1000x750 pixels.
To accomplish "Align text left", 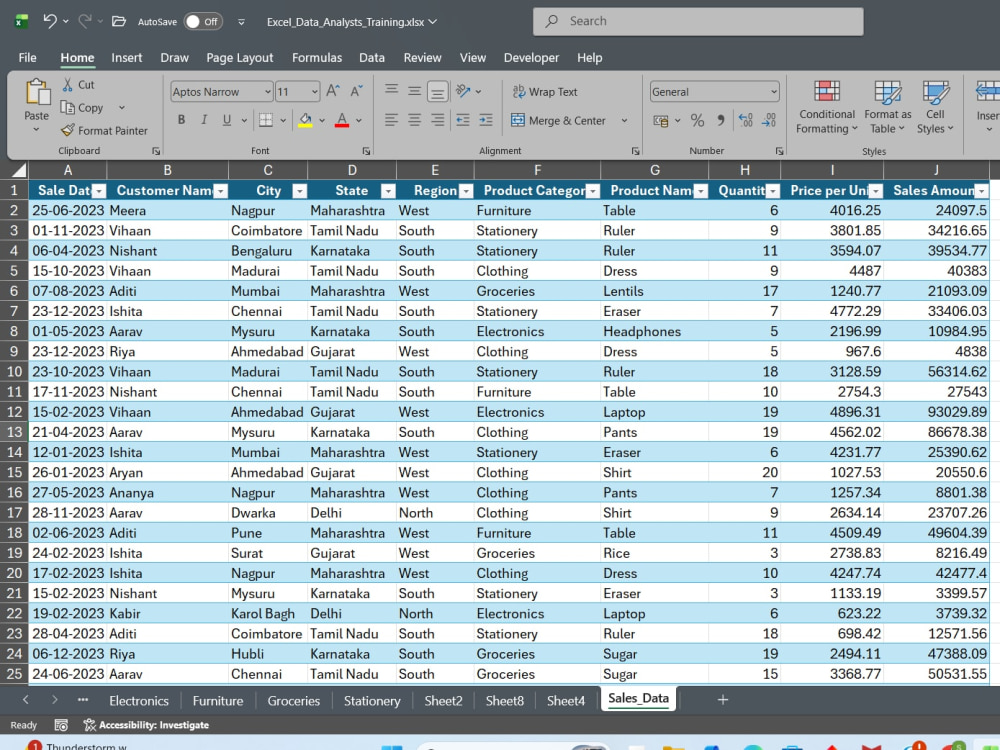I will tap(392, 120).
